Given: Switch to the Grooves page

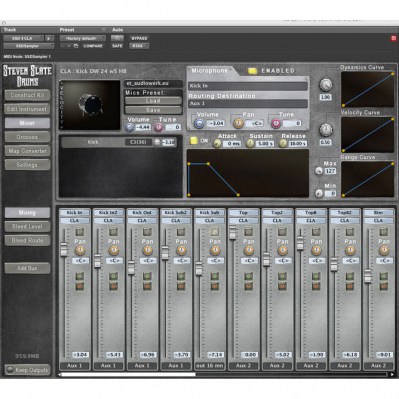Looking at the screenshot, I should pyautogui.click(x=27, y=137).
